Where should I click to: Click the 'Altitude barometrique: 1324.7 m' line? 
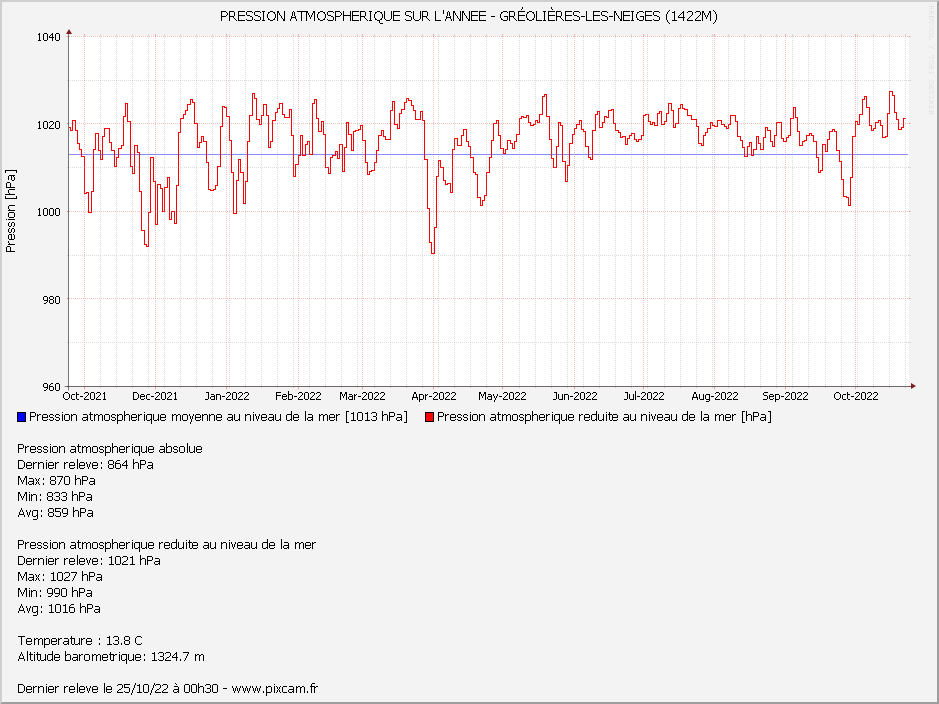point(111,656)
